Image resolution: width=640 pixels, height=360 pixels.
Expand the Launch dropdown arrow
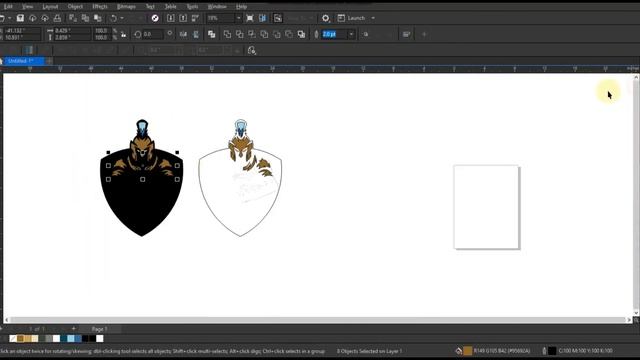point(373,18)
